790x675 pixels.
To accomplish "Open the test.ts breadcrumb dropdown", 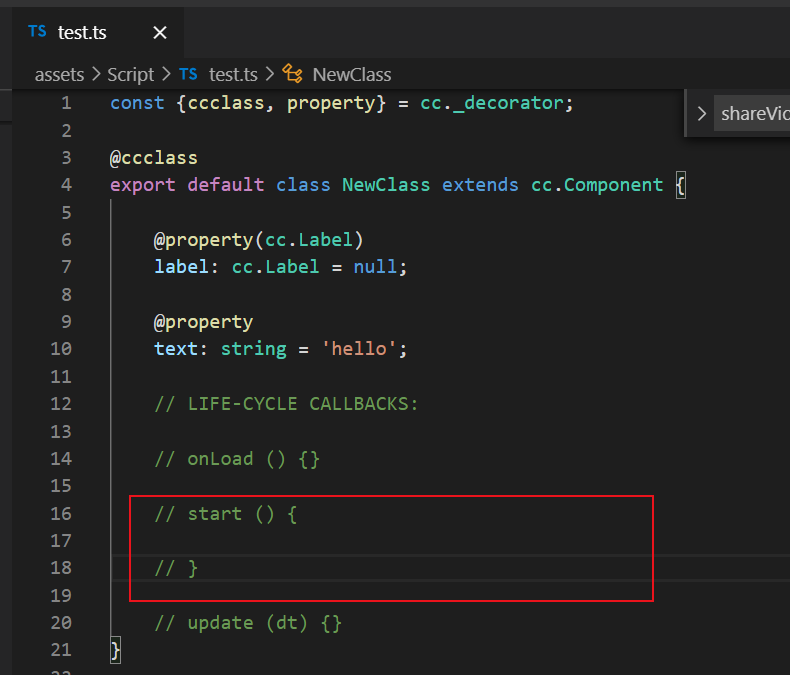I will click(x=233, y=75).
